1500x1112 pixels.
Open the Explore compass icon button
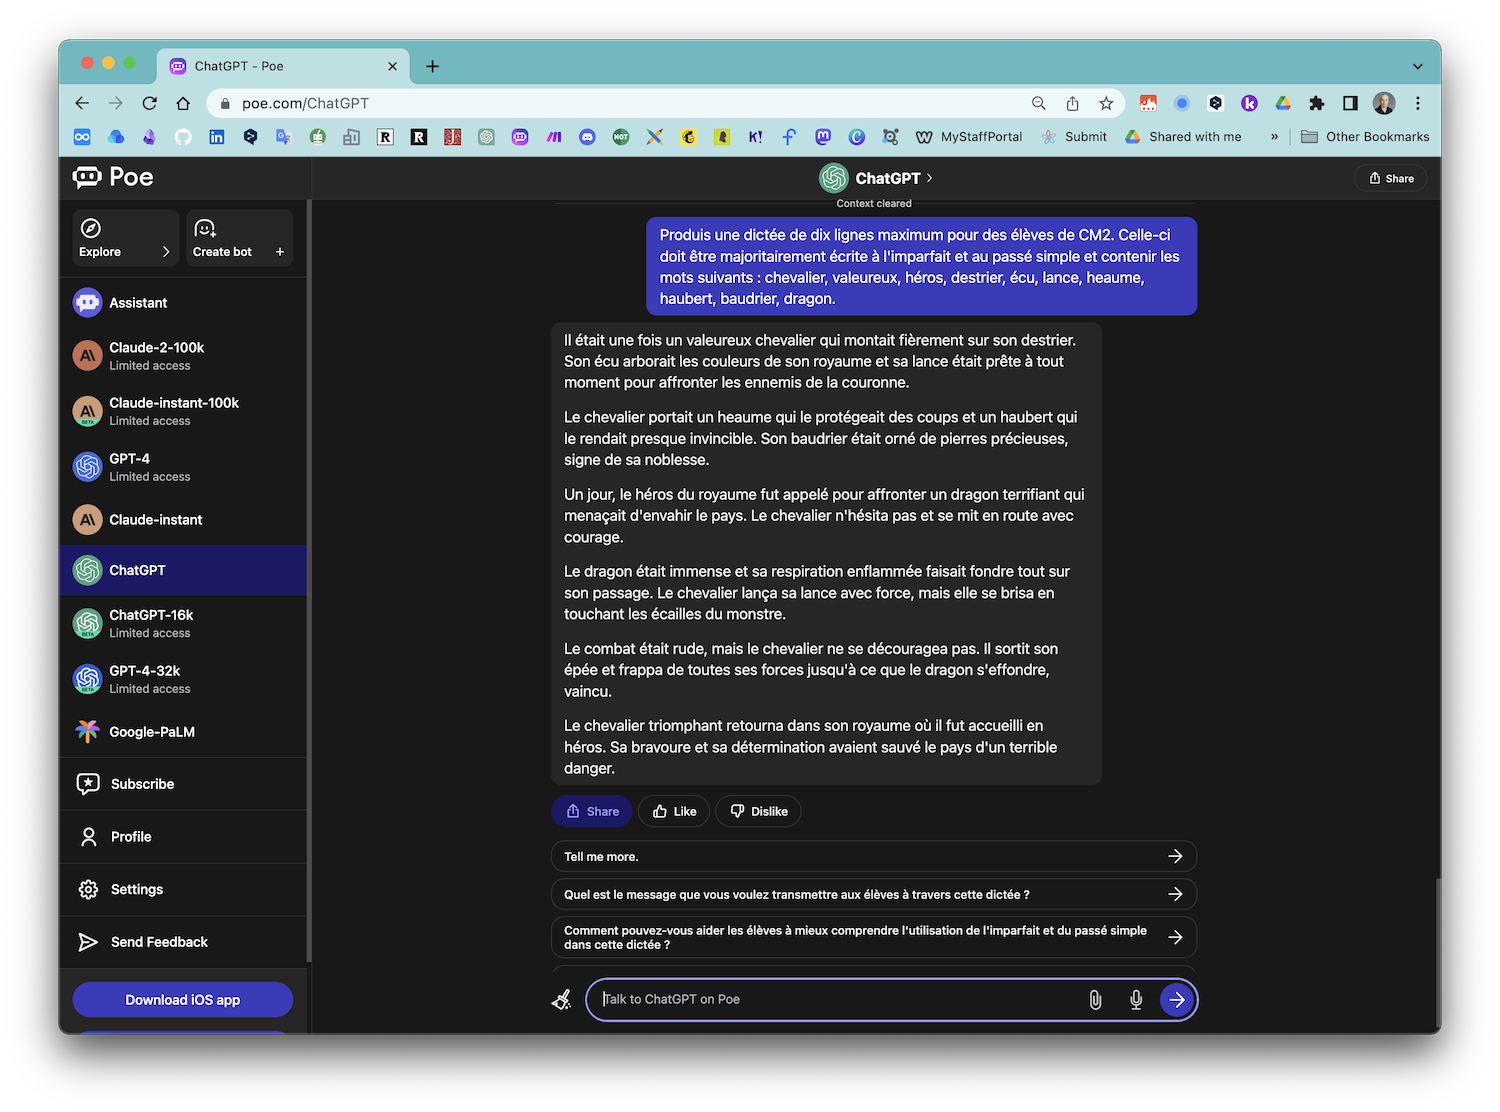(x=91, y=228)
